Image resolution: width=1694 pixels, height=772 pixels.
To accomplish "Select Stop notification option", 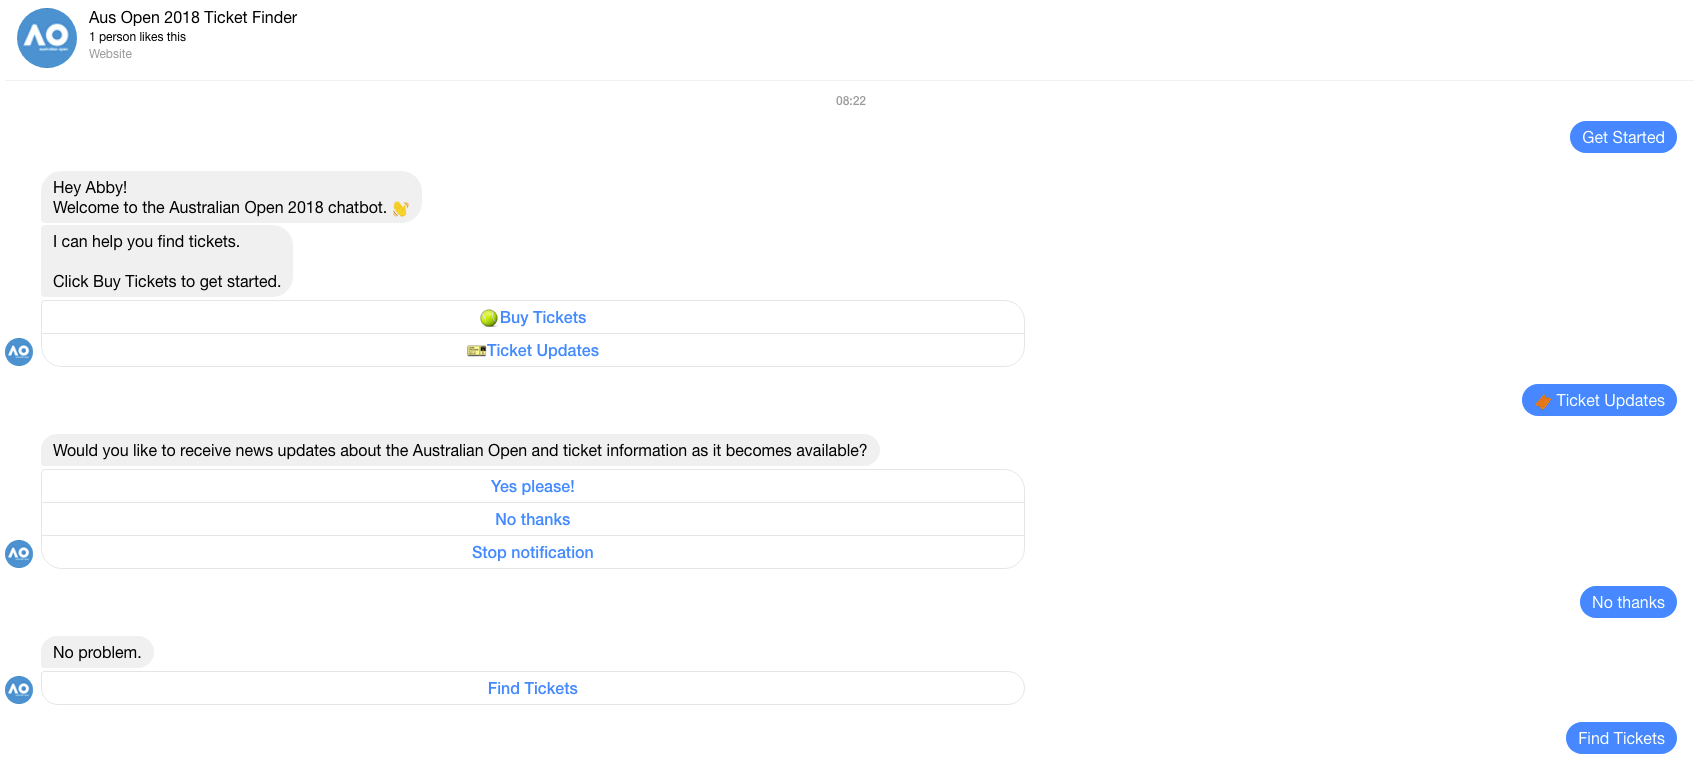I will (533, 552).
